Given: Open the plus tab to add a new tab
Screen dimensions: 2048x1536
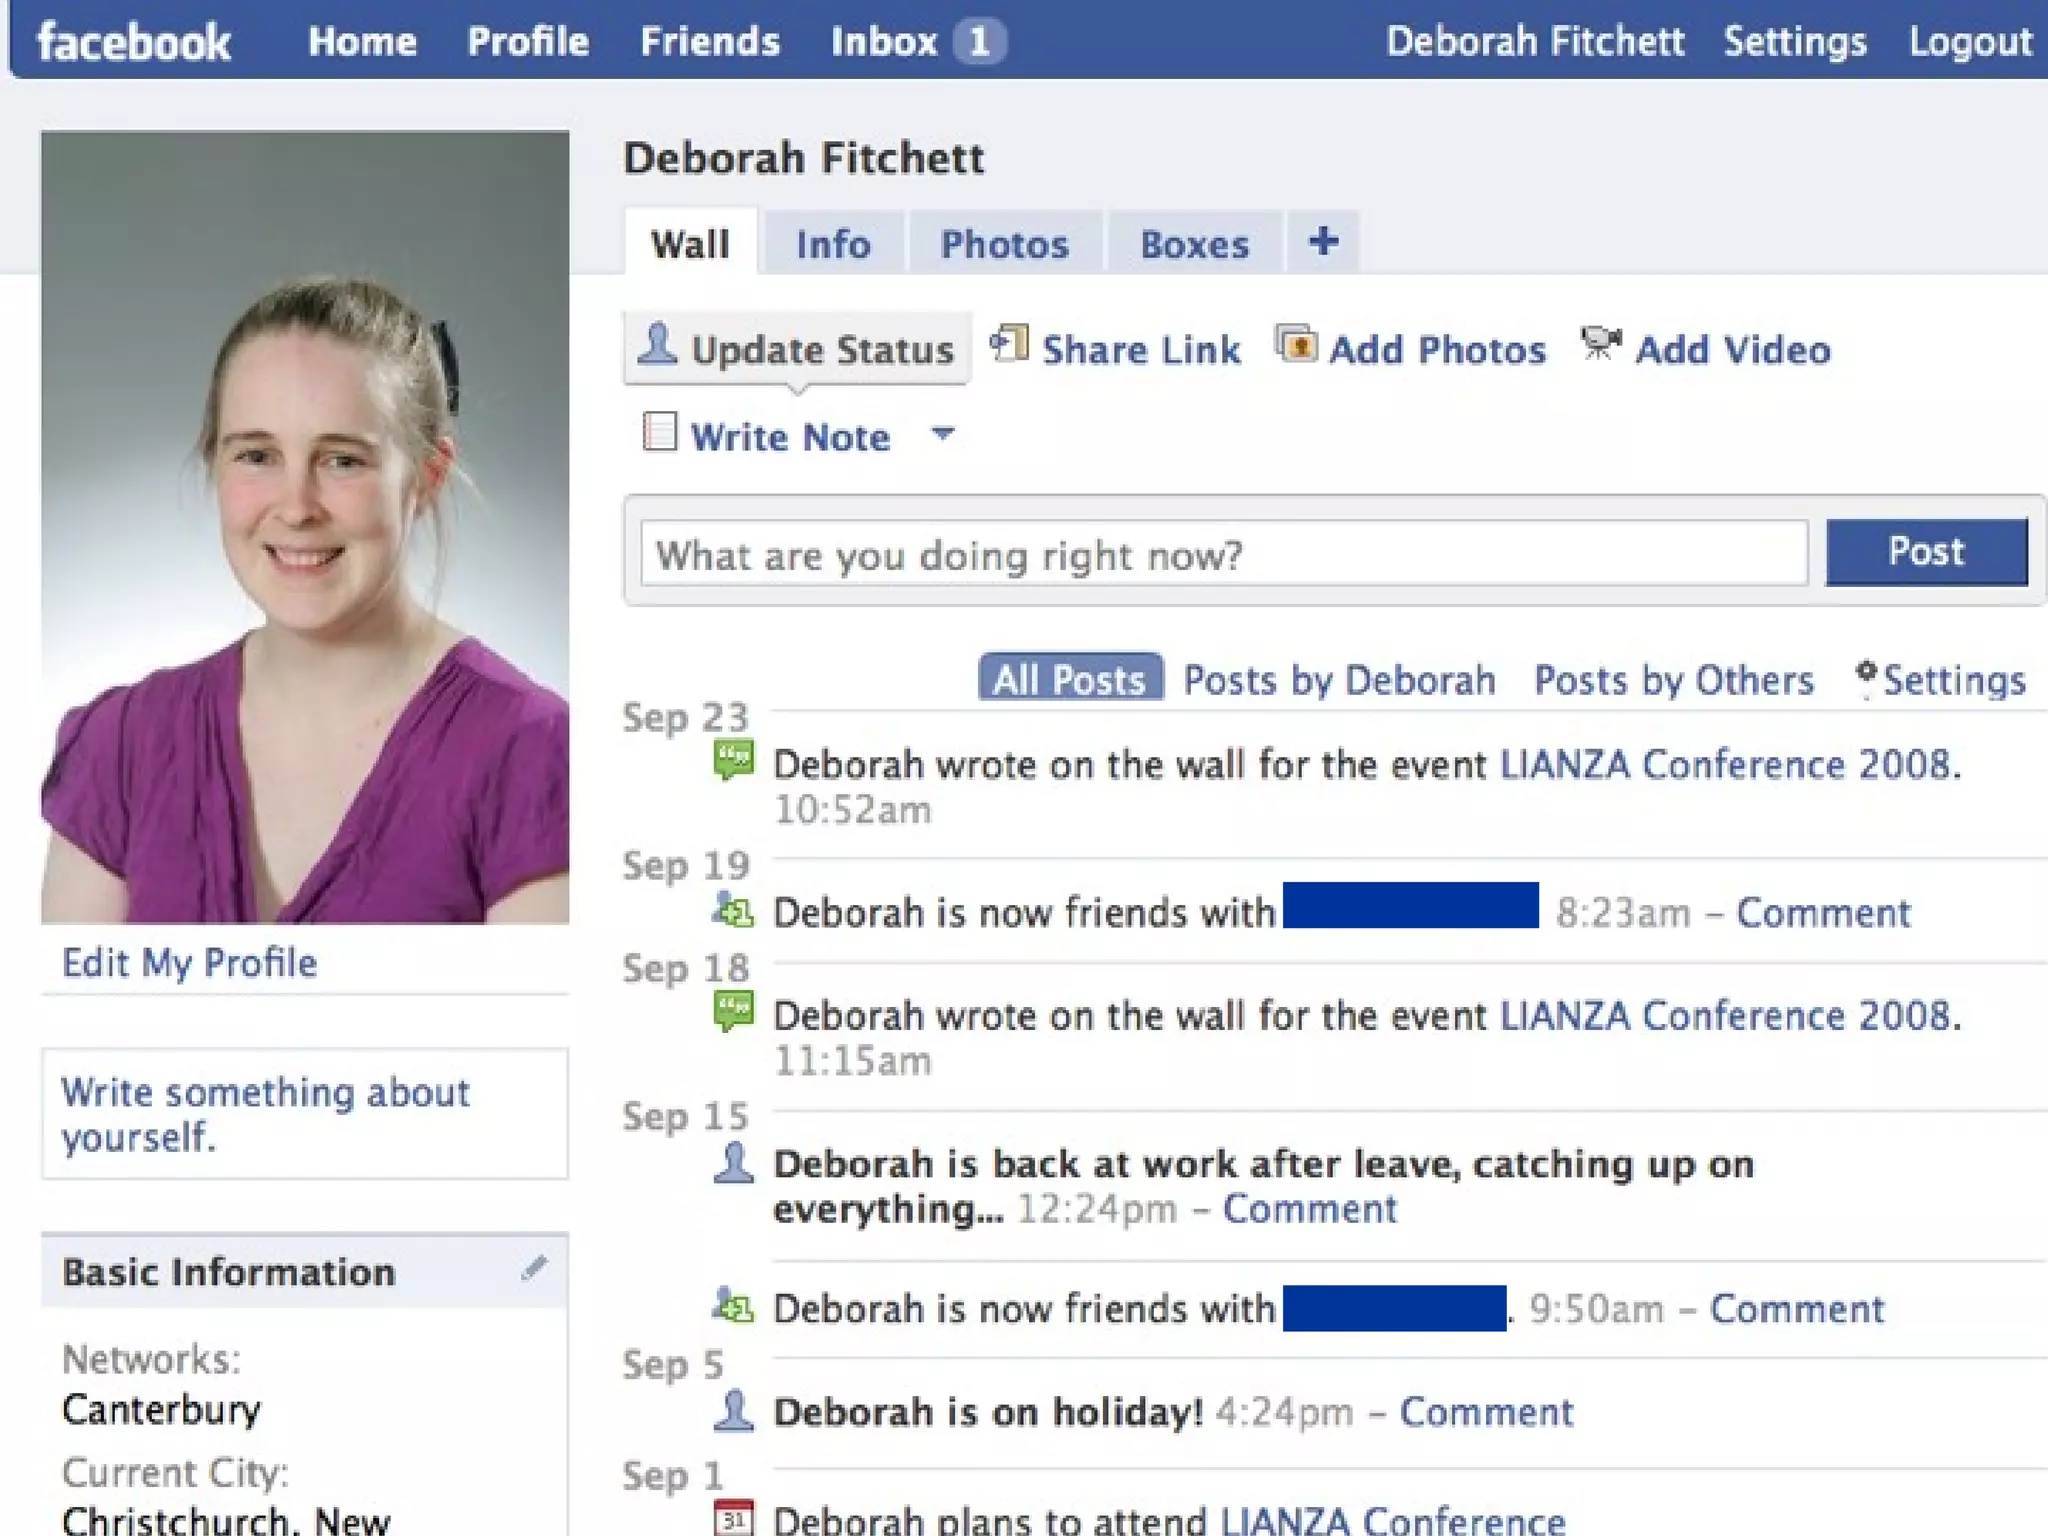Looking at the screenshot, I should (1323, 242).
